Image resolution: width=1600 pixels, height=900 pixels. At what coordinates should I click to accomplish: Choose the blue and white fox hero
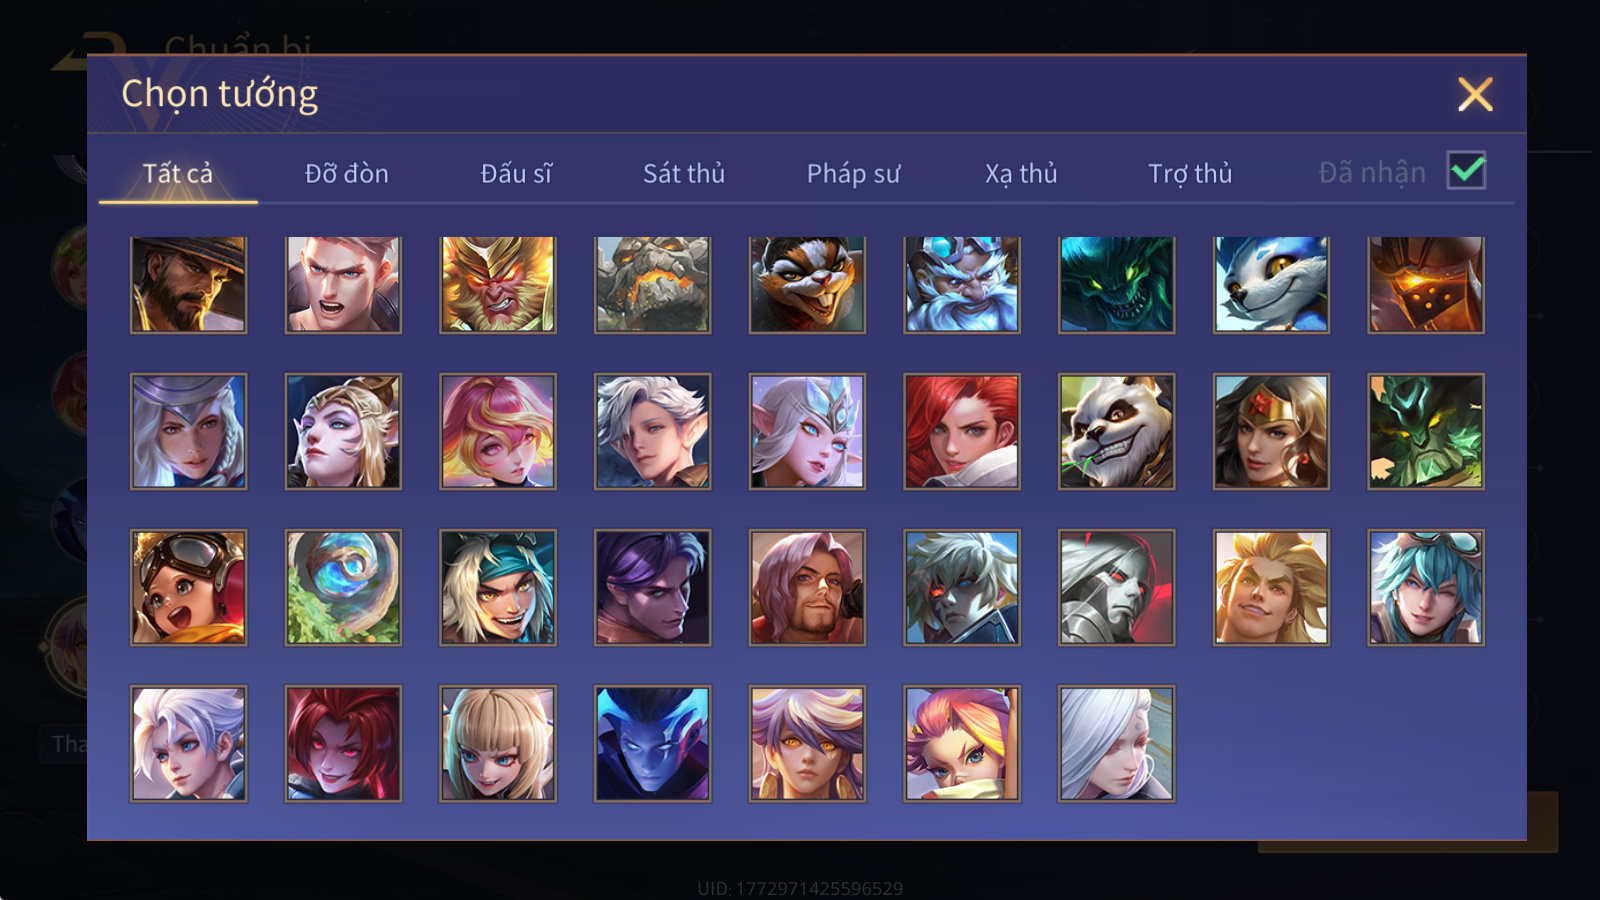pyautogui.click(x=1271, y=284)
